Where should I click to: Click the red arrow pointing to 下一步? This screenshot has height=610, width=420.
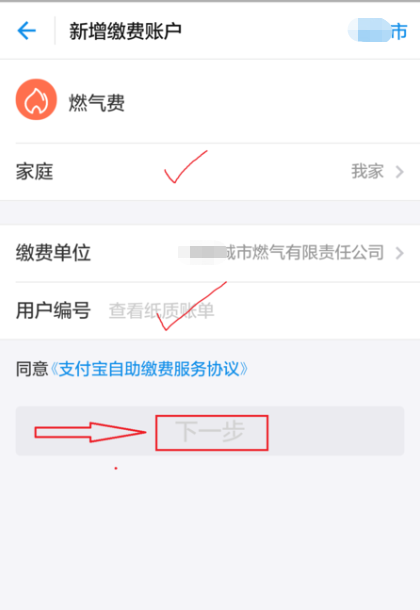point(90,432)
